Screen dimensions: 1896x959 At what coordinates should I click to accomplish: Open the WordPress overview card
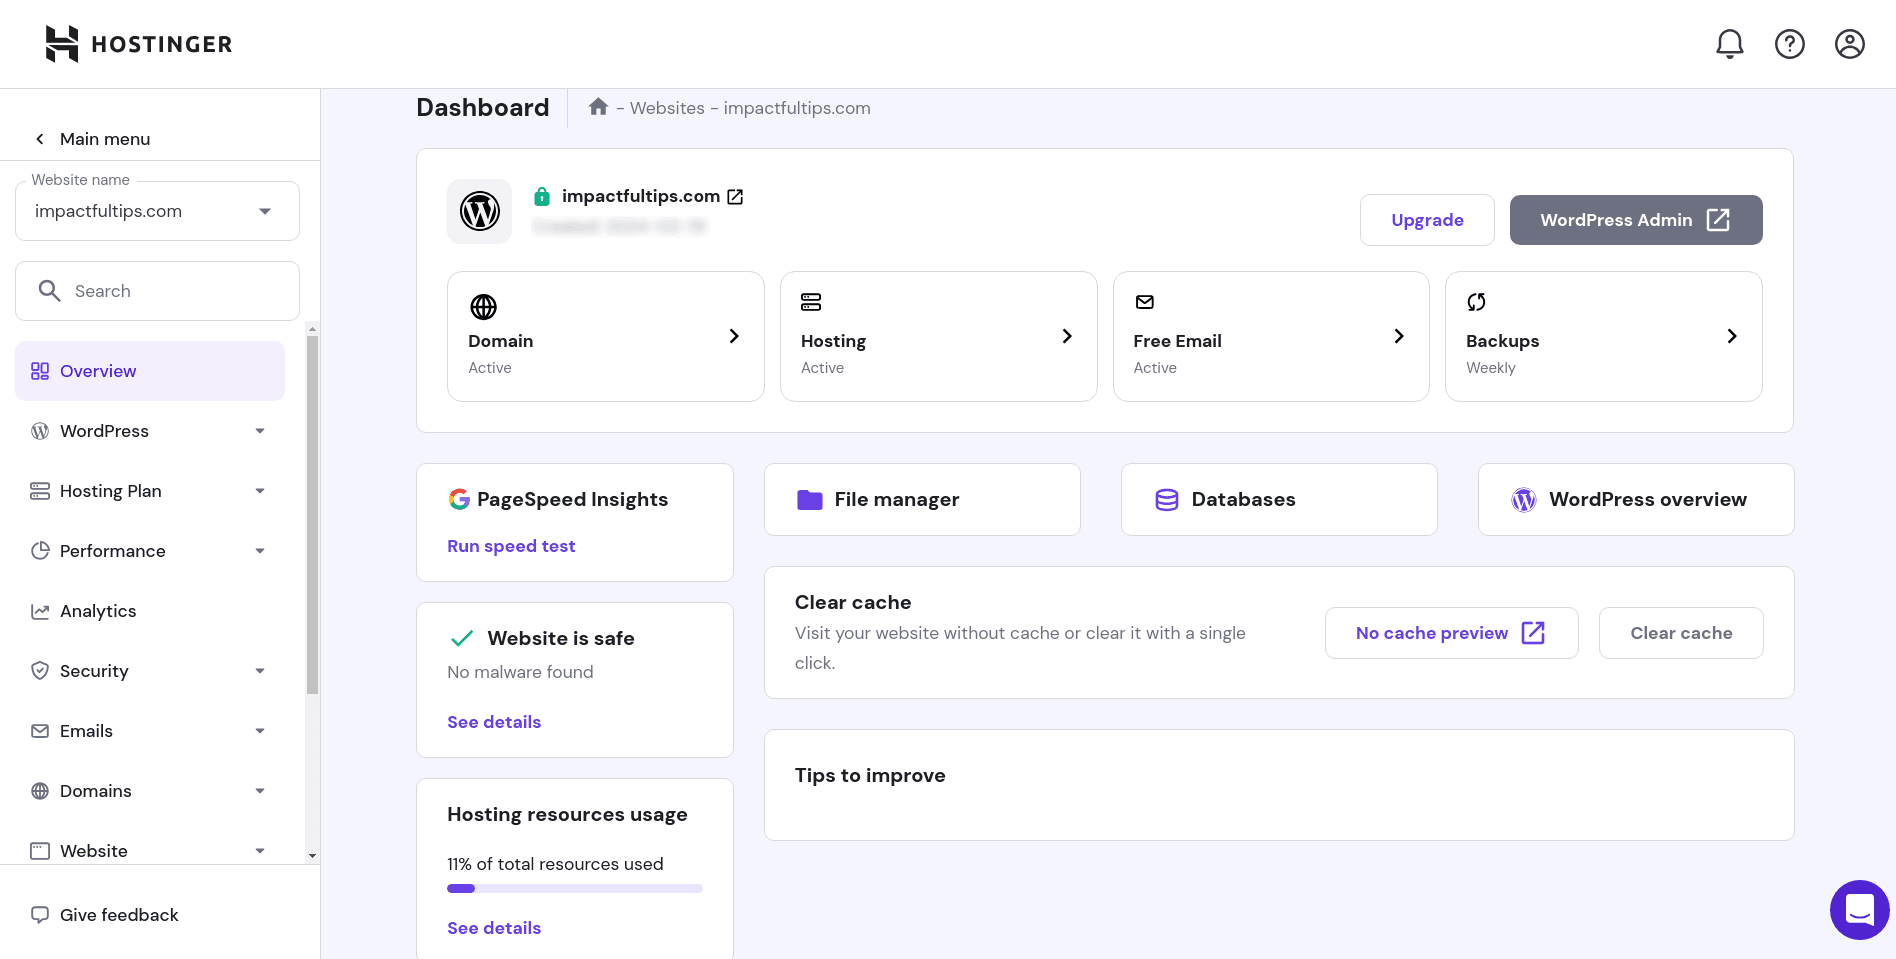pyautogui.click(x=1636, y=499)
